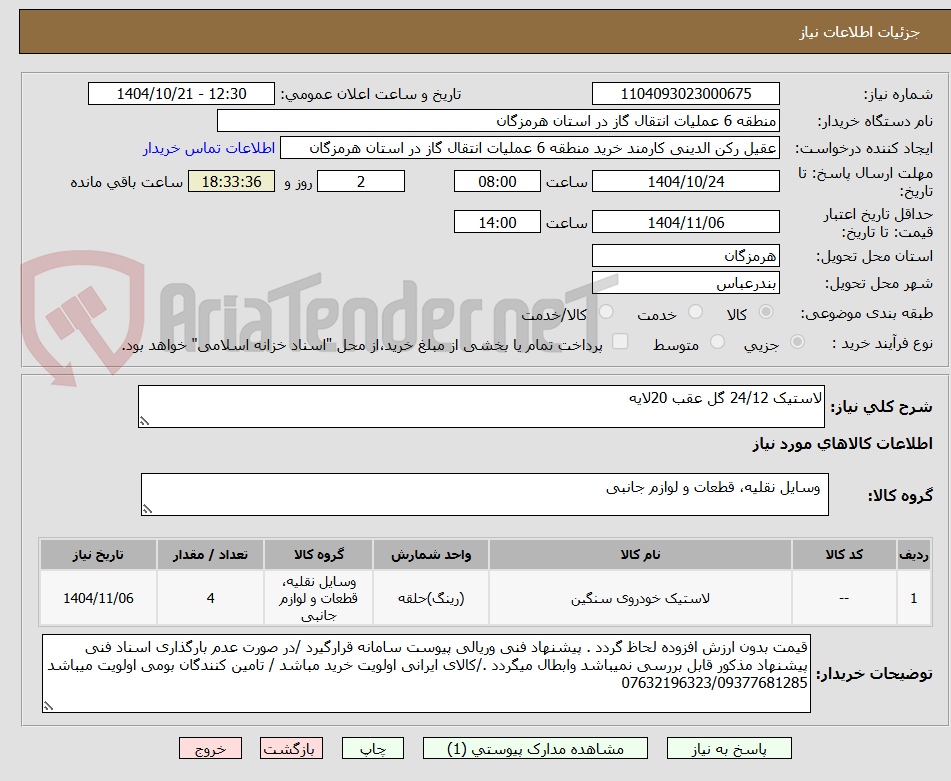Click the price validity date 1404/11/06 field

click(x=685, y=222)
